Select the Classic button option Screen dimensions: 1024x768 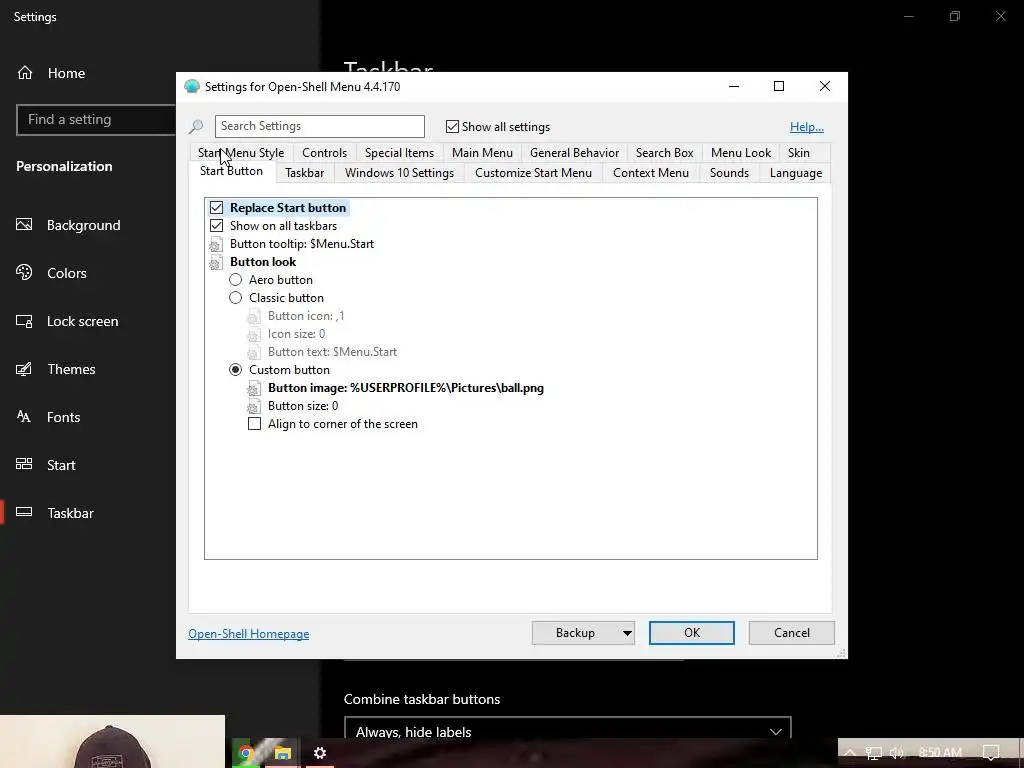235,298
